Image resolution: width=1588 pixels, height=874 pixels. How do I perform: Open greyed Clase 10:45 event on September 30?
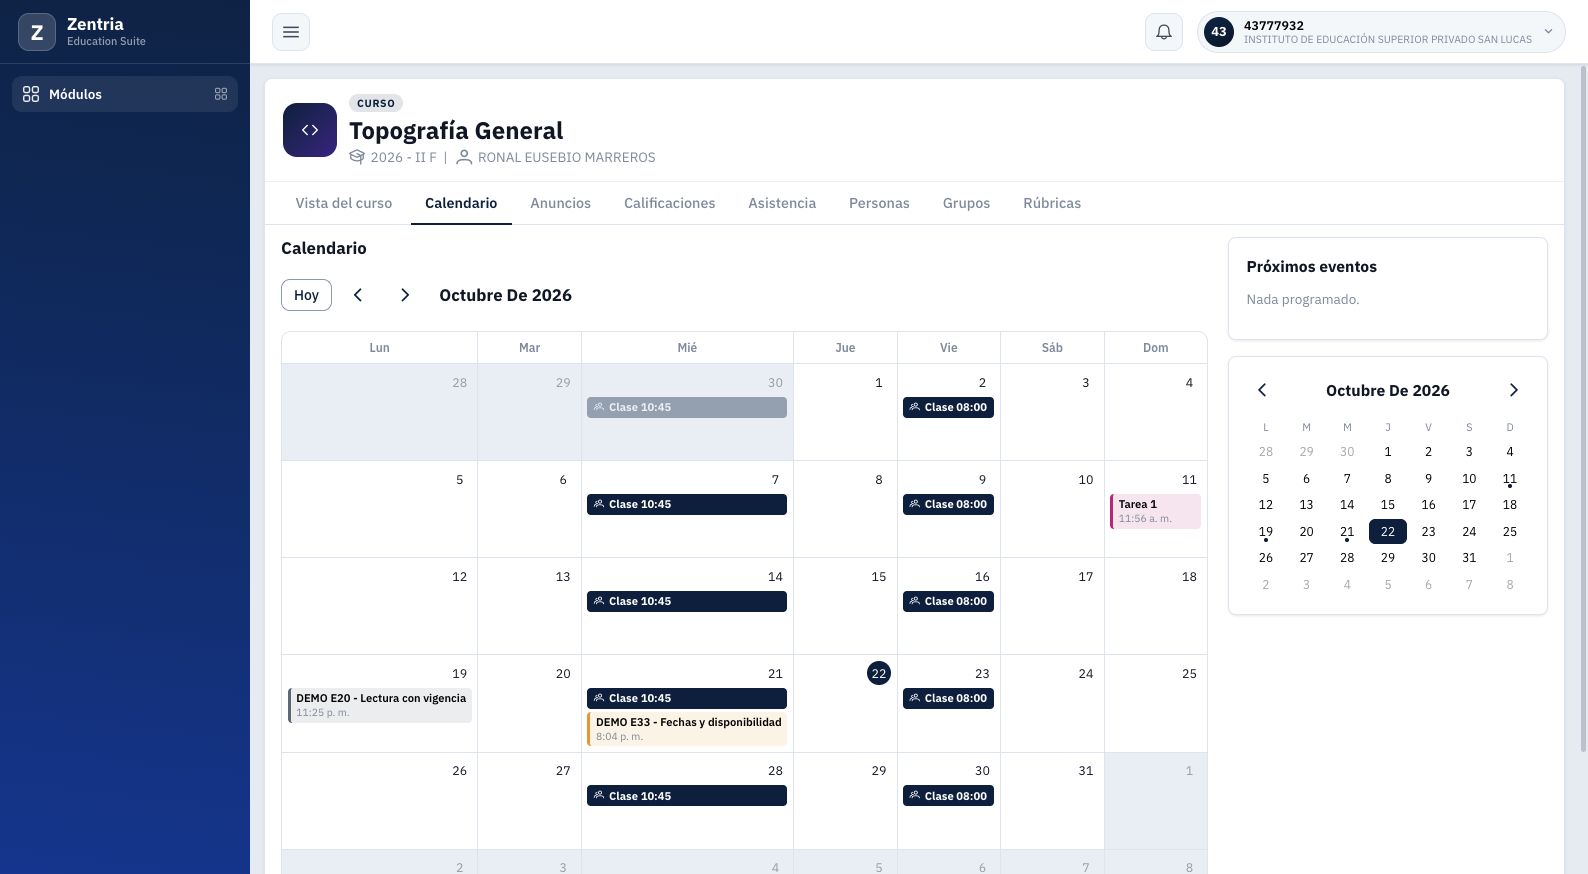tap(687, 407)
